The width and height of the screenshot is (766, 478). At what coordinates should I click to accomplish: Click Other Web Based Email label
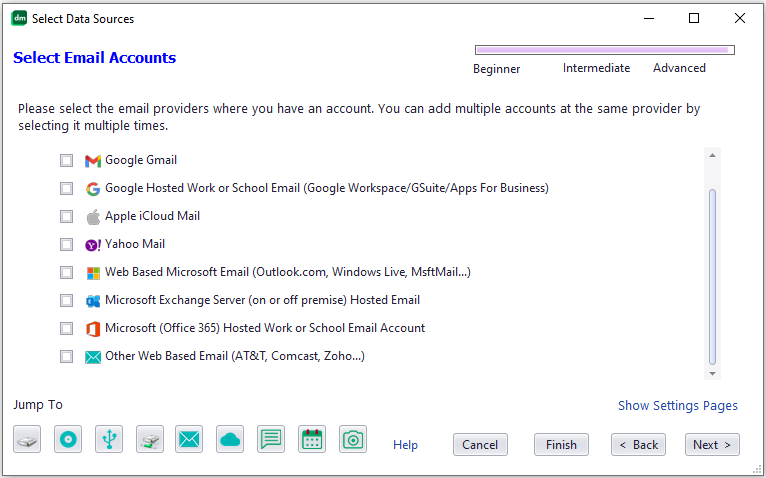(x=235, y=356)
